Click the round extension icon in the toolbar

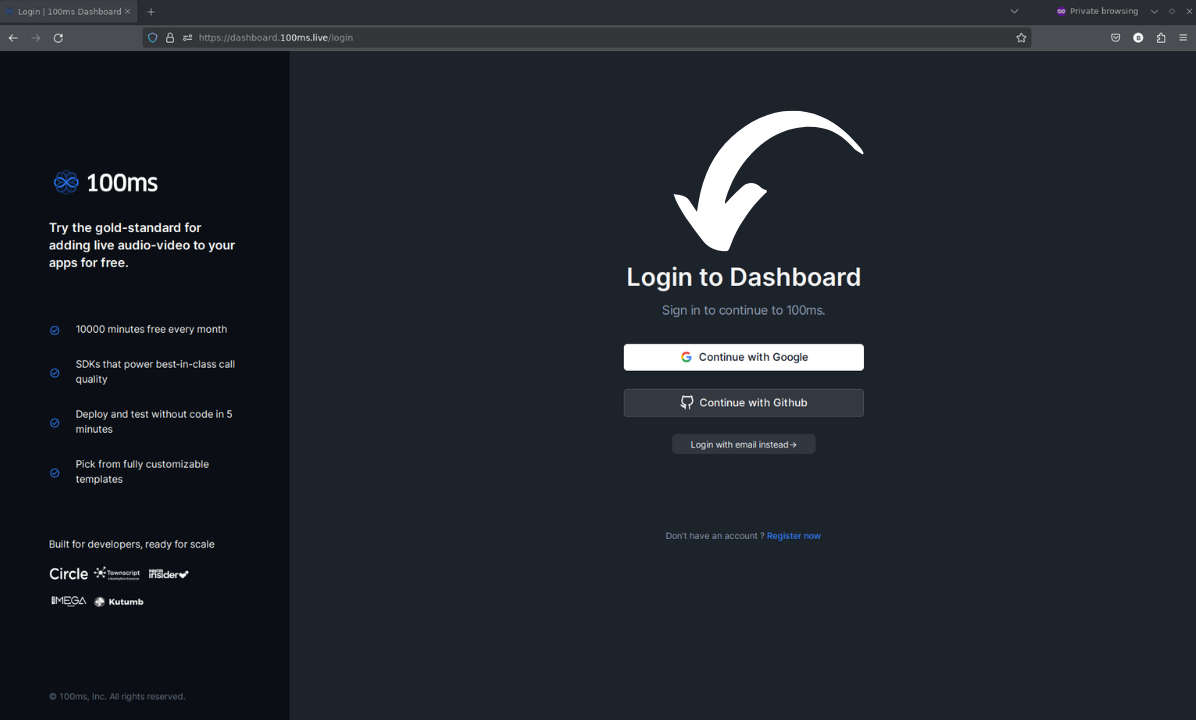pyautogui.click(x=1138, y=37)
